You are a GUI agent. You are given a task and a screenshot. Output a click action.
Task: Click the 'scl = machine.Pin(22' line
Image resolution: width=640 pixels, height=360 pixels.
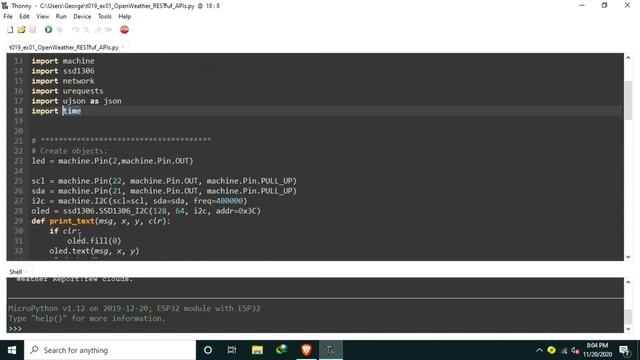(x=164, y=181)
